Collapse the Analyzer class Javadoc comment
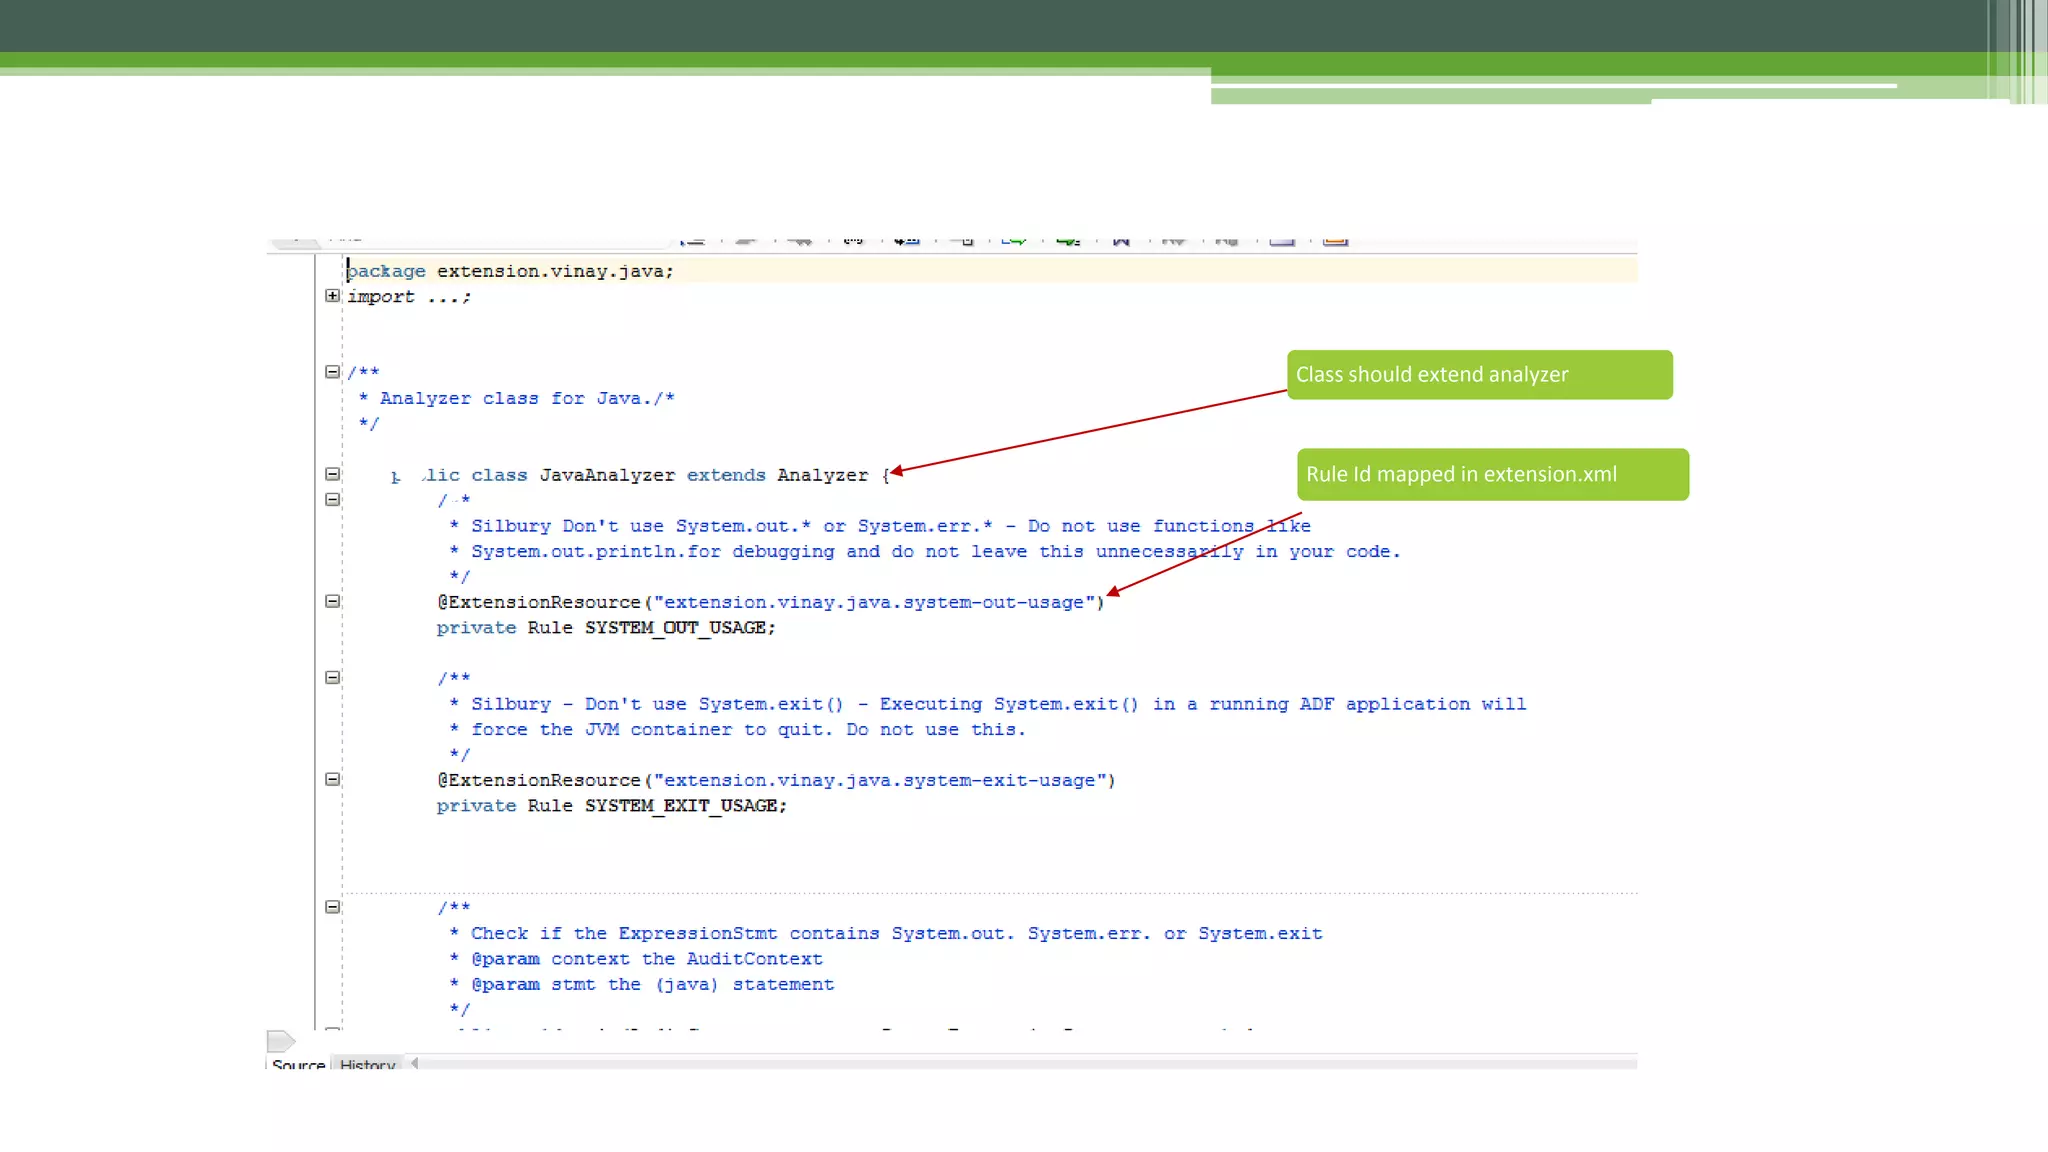Screen dimensions: 2048x1152 tap(332, 372)
